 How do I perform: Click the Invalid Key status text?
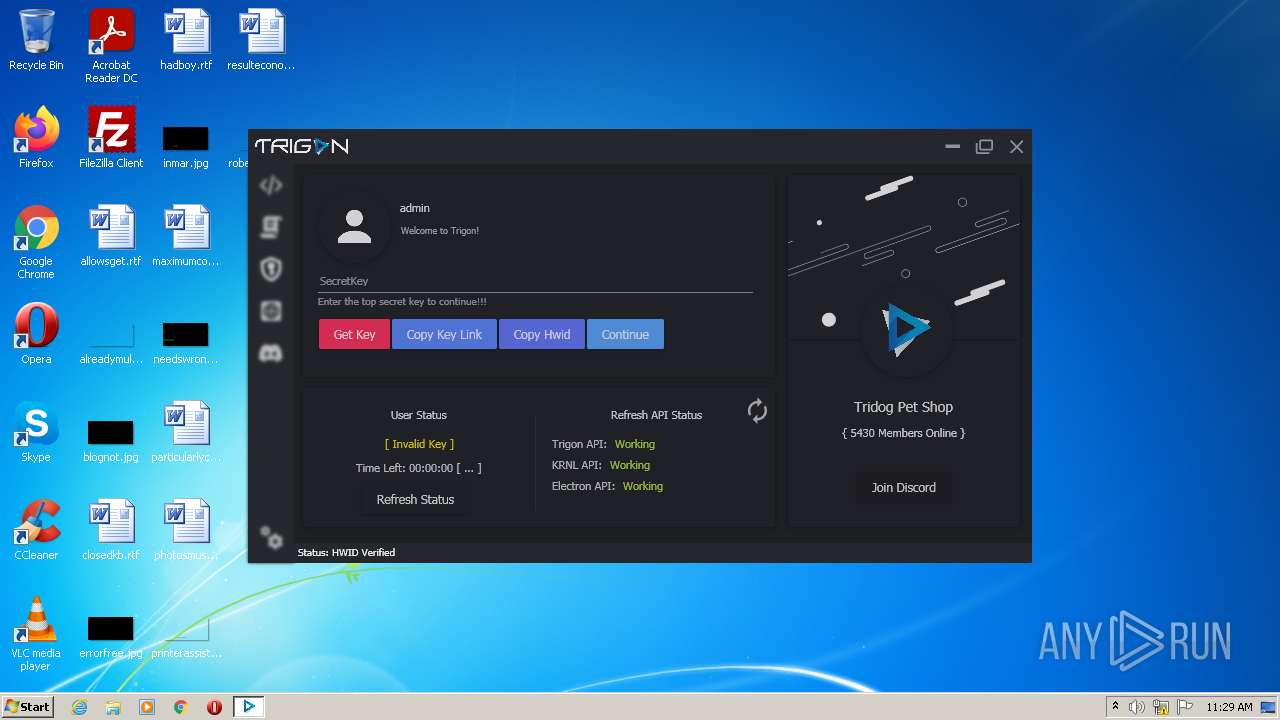pos(419,444)
